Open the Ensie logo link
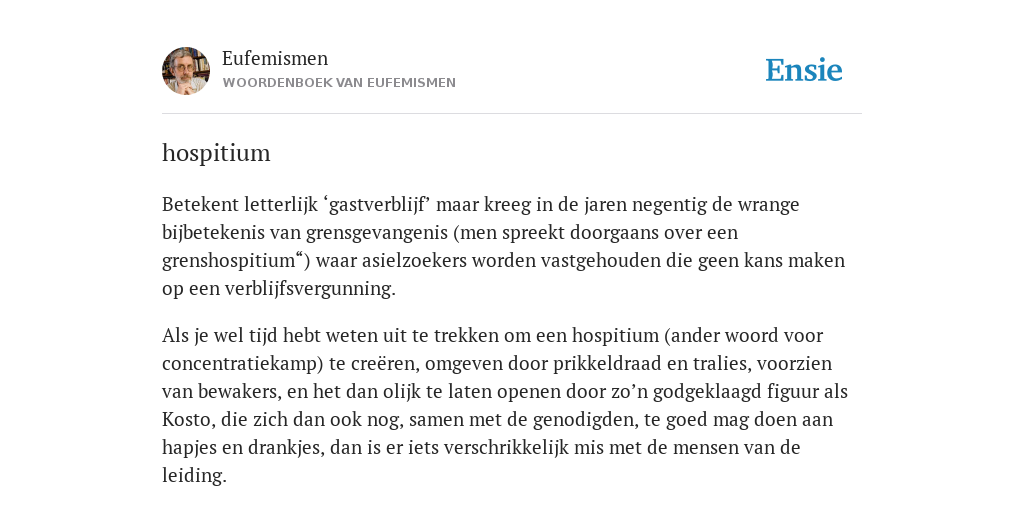The width and height of the screenshot is (1024, 512). [x=804, y=70]
